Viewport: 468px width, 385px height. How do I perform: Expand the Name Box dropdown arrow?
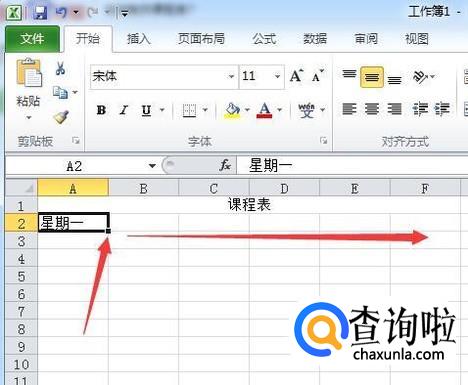click(152, 166)
